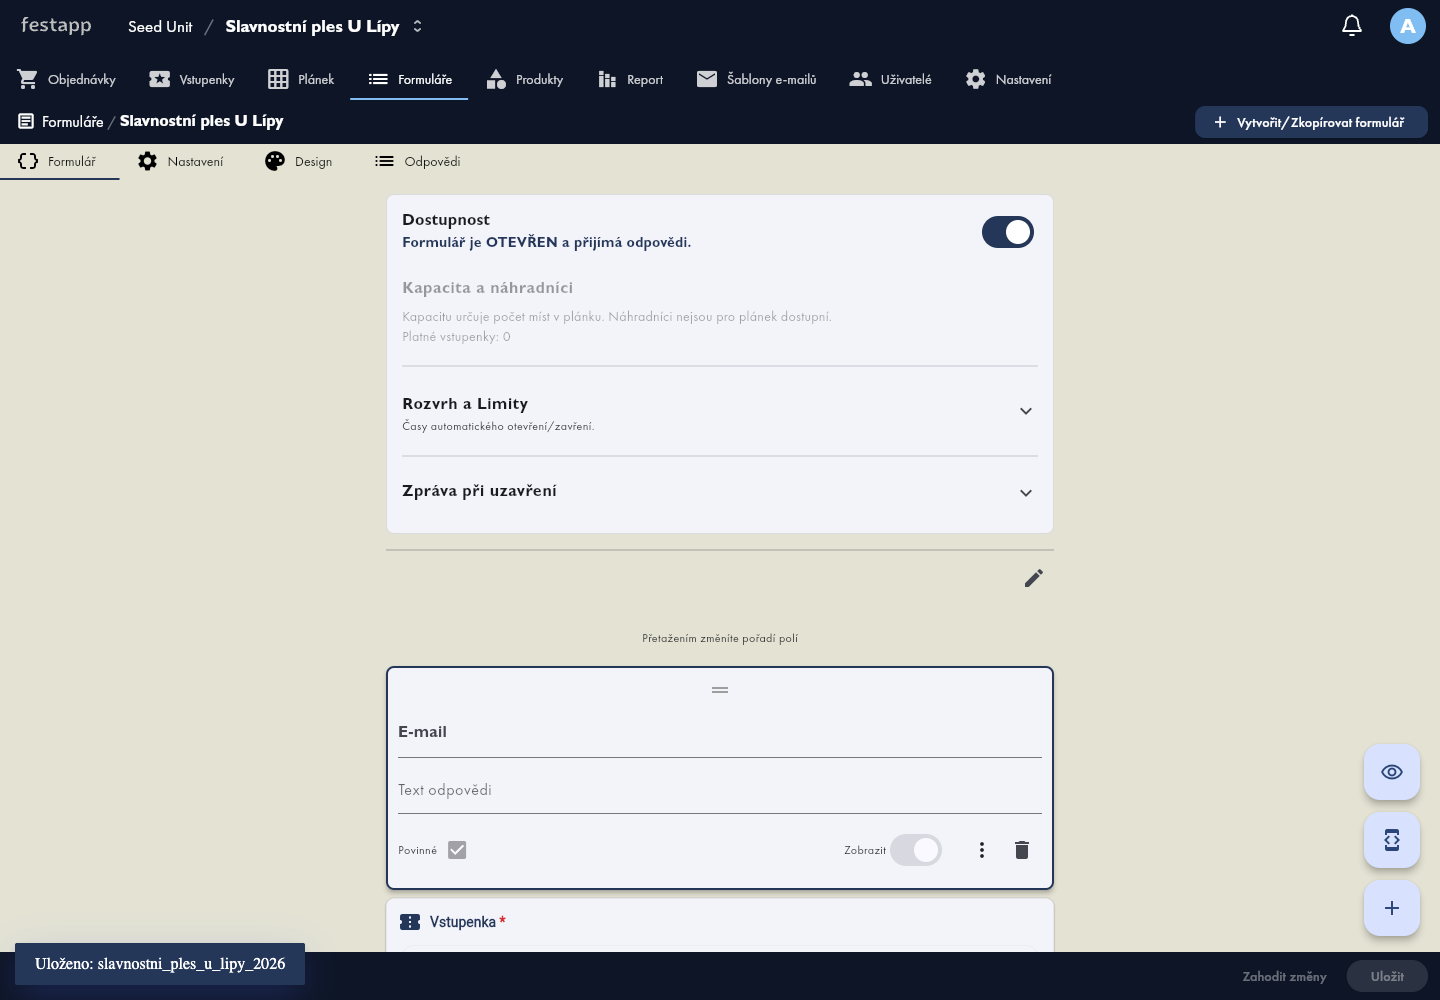Toggle the form availability switch
The height and width of the screenshot is (1000, 1440).
pyautogui.click(x=1008, y=232)
